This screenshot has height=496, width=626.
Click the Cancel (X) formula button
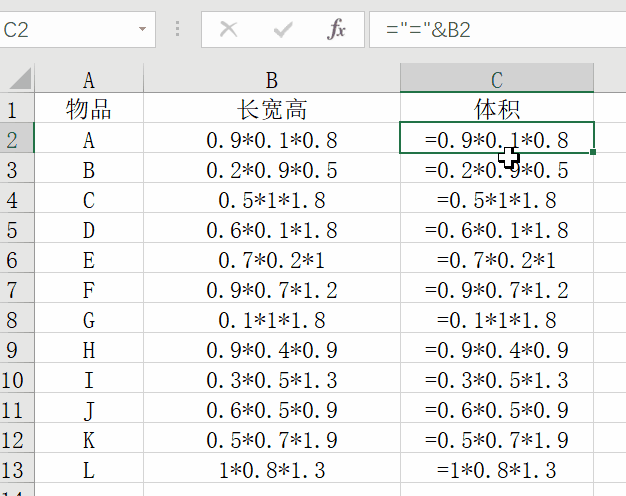coord(228,30)
